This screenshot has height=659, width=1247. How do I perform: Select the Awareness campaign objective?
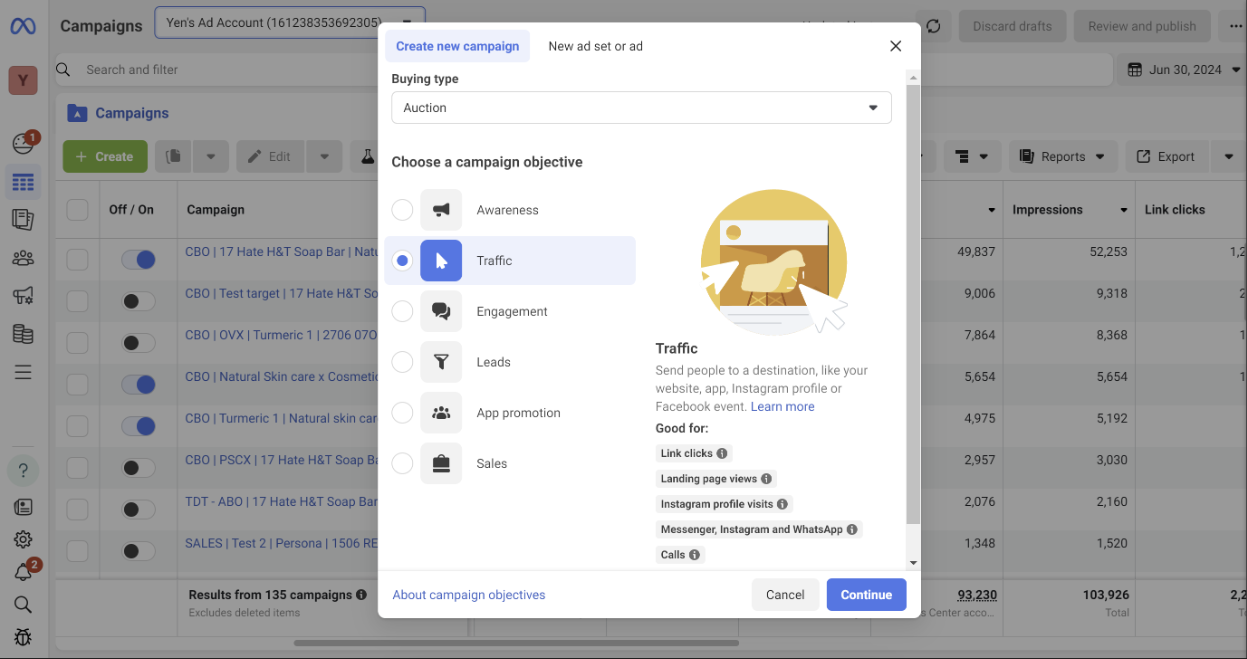[402, 210]
